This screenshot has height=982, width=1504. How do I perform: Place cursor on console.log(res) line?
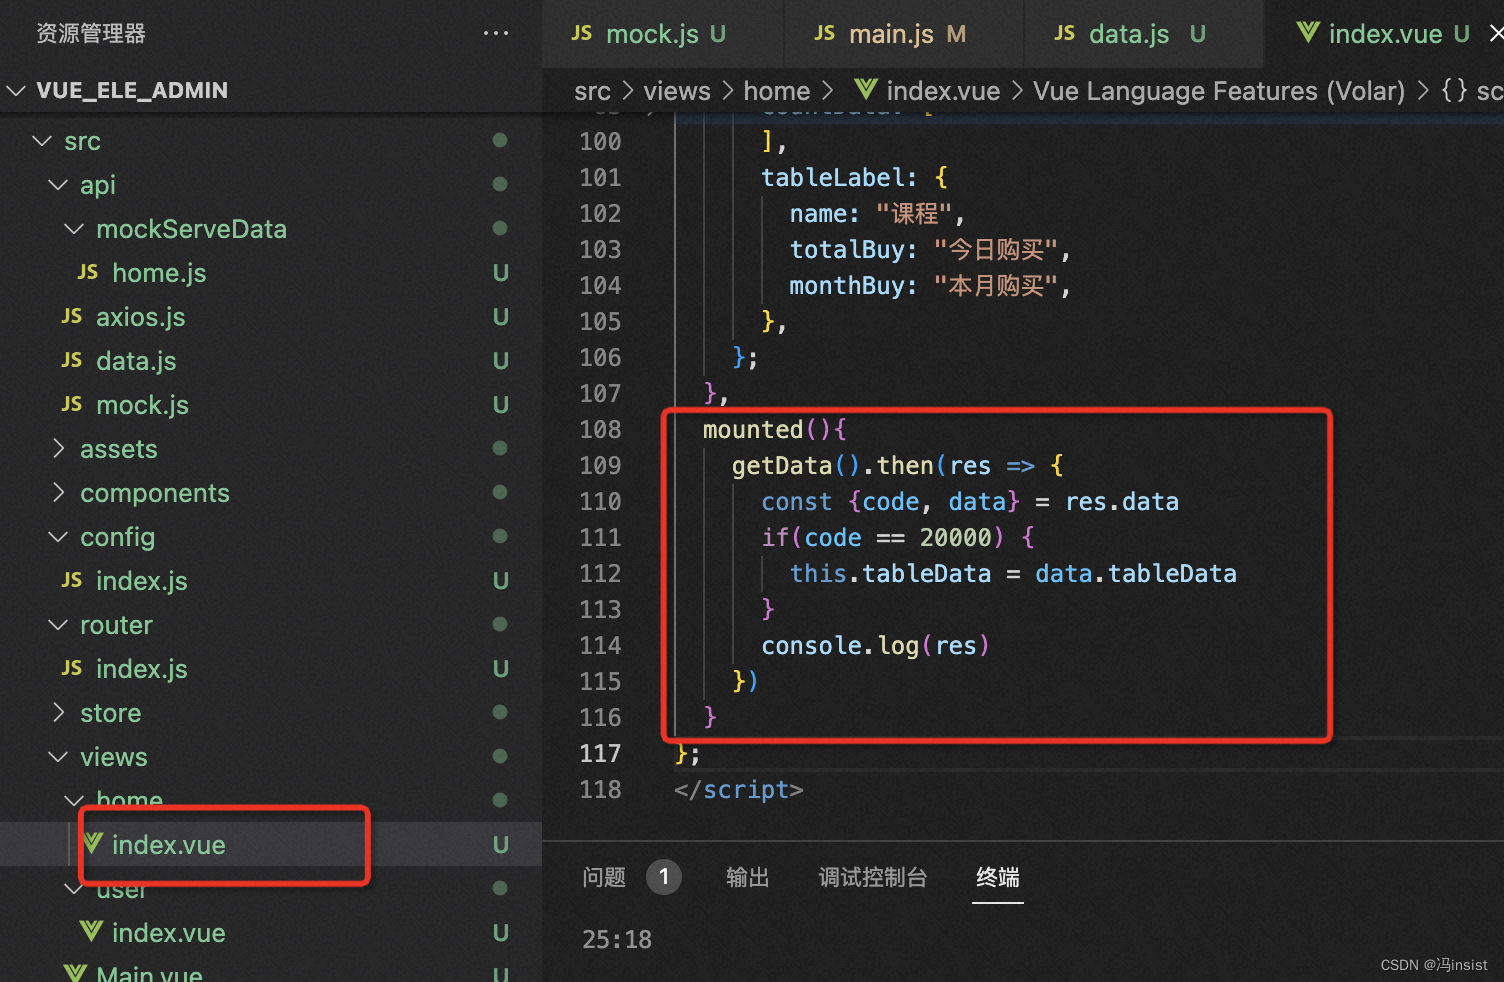[875, 646]
